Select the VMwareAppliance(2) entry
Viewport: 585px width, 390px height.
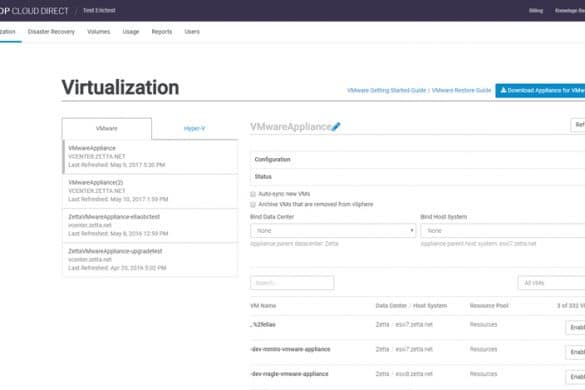(x=150, y=191)
